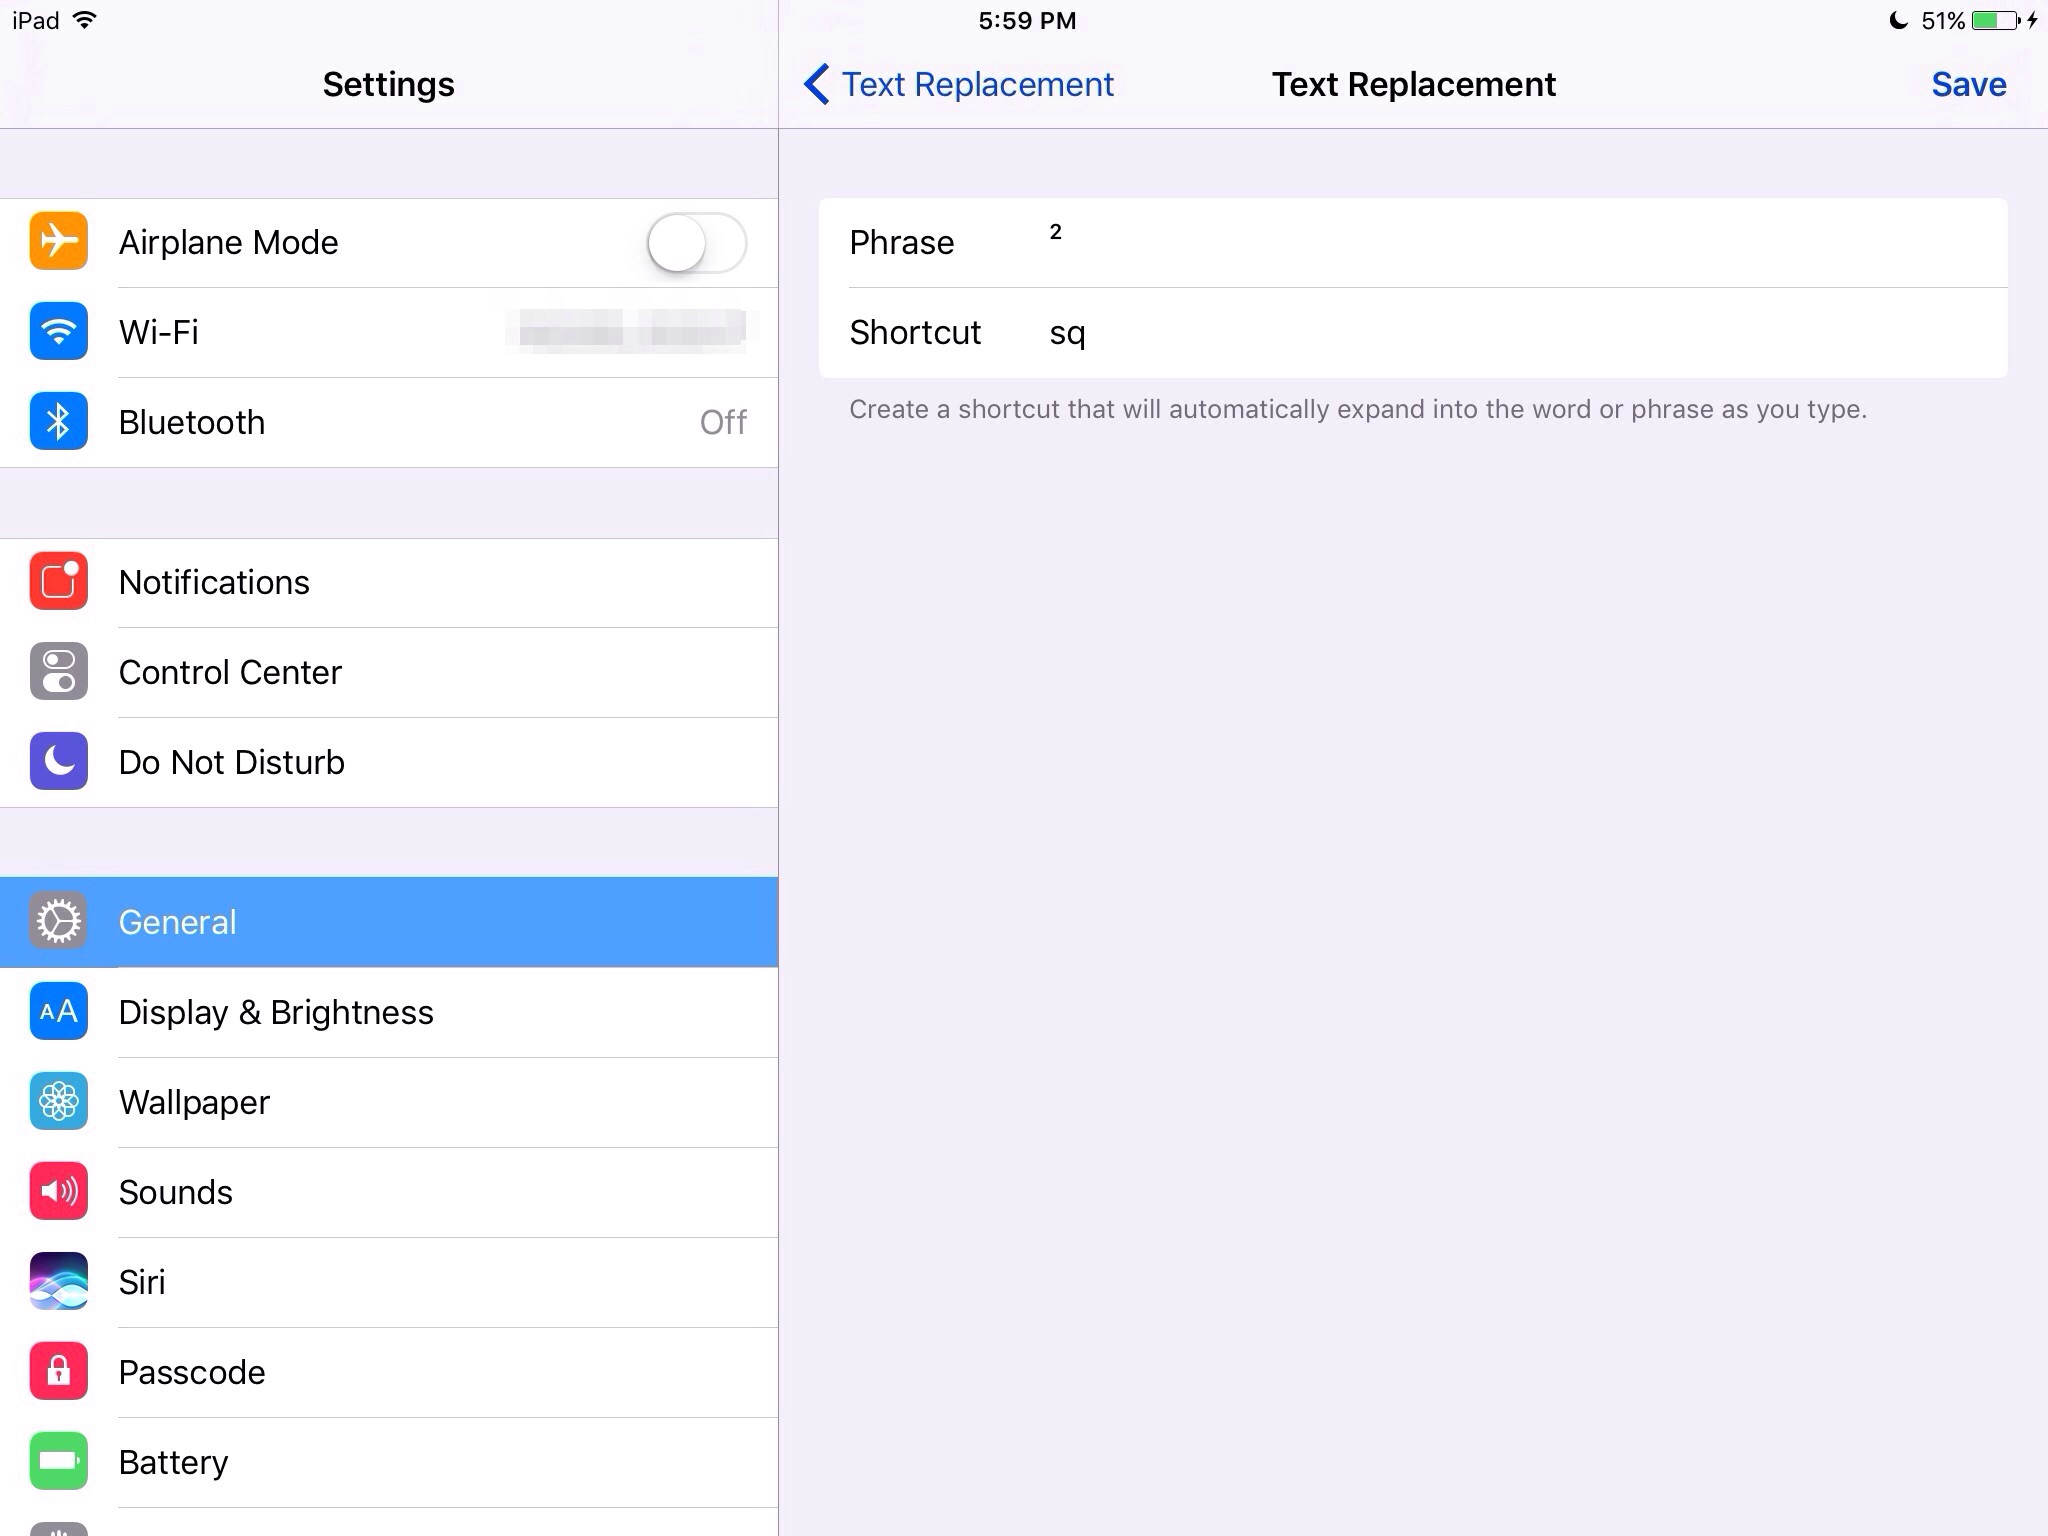The height and width of the screenshot is (1536, 2048).
Task: Tap the Control Center icon
Action: [x=58, y=672]
